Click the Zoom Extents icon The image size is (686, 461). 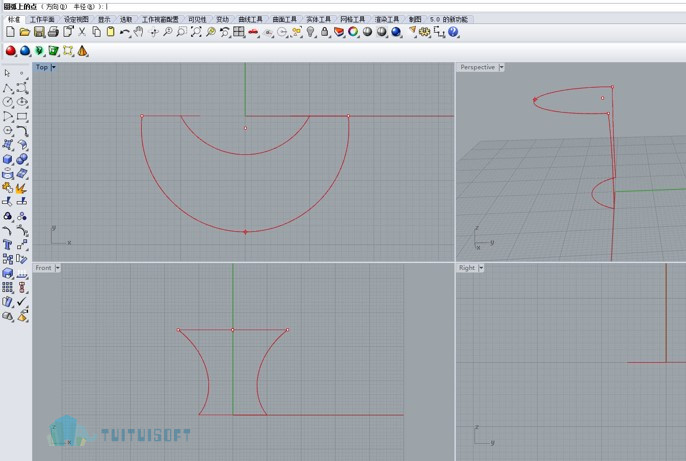pos(196,32)
